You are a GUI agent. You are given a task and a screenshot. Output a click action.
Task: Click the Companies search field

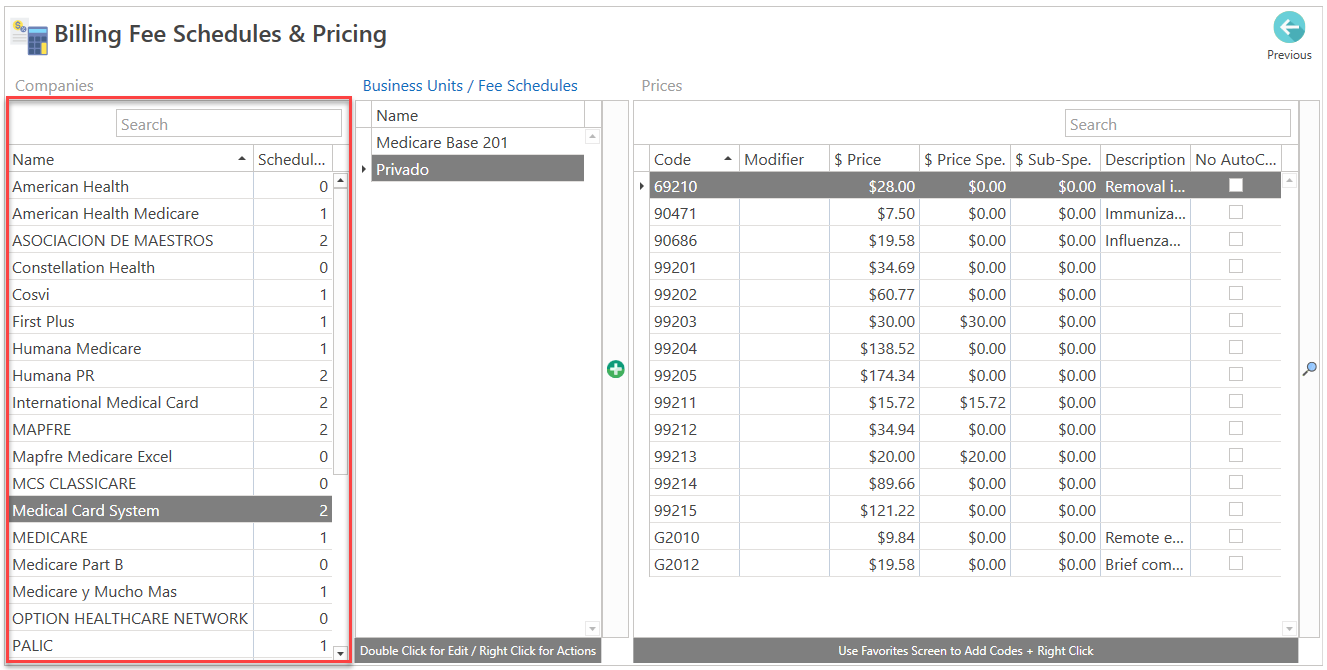point(229,124)
